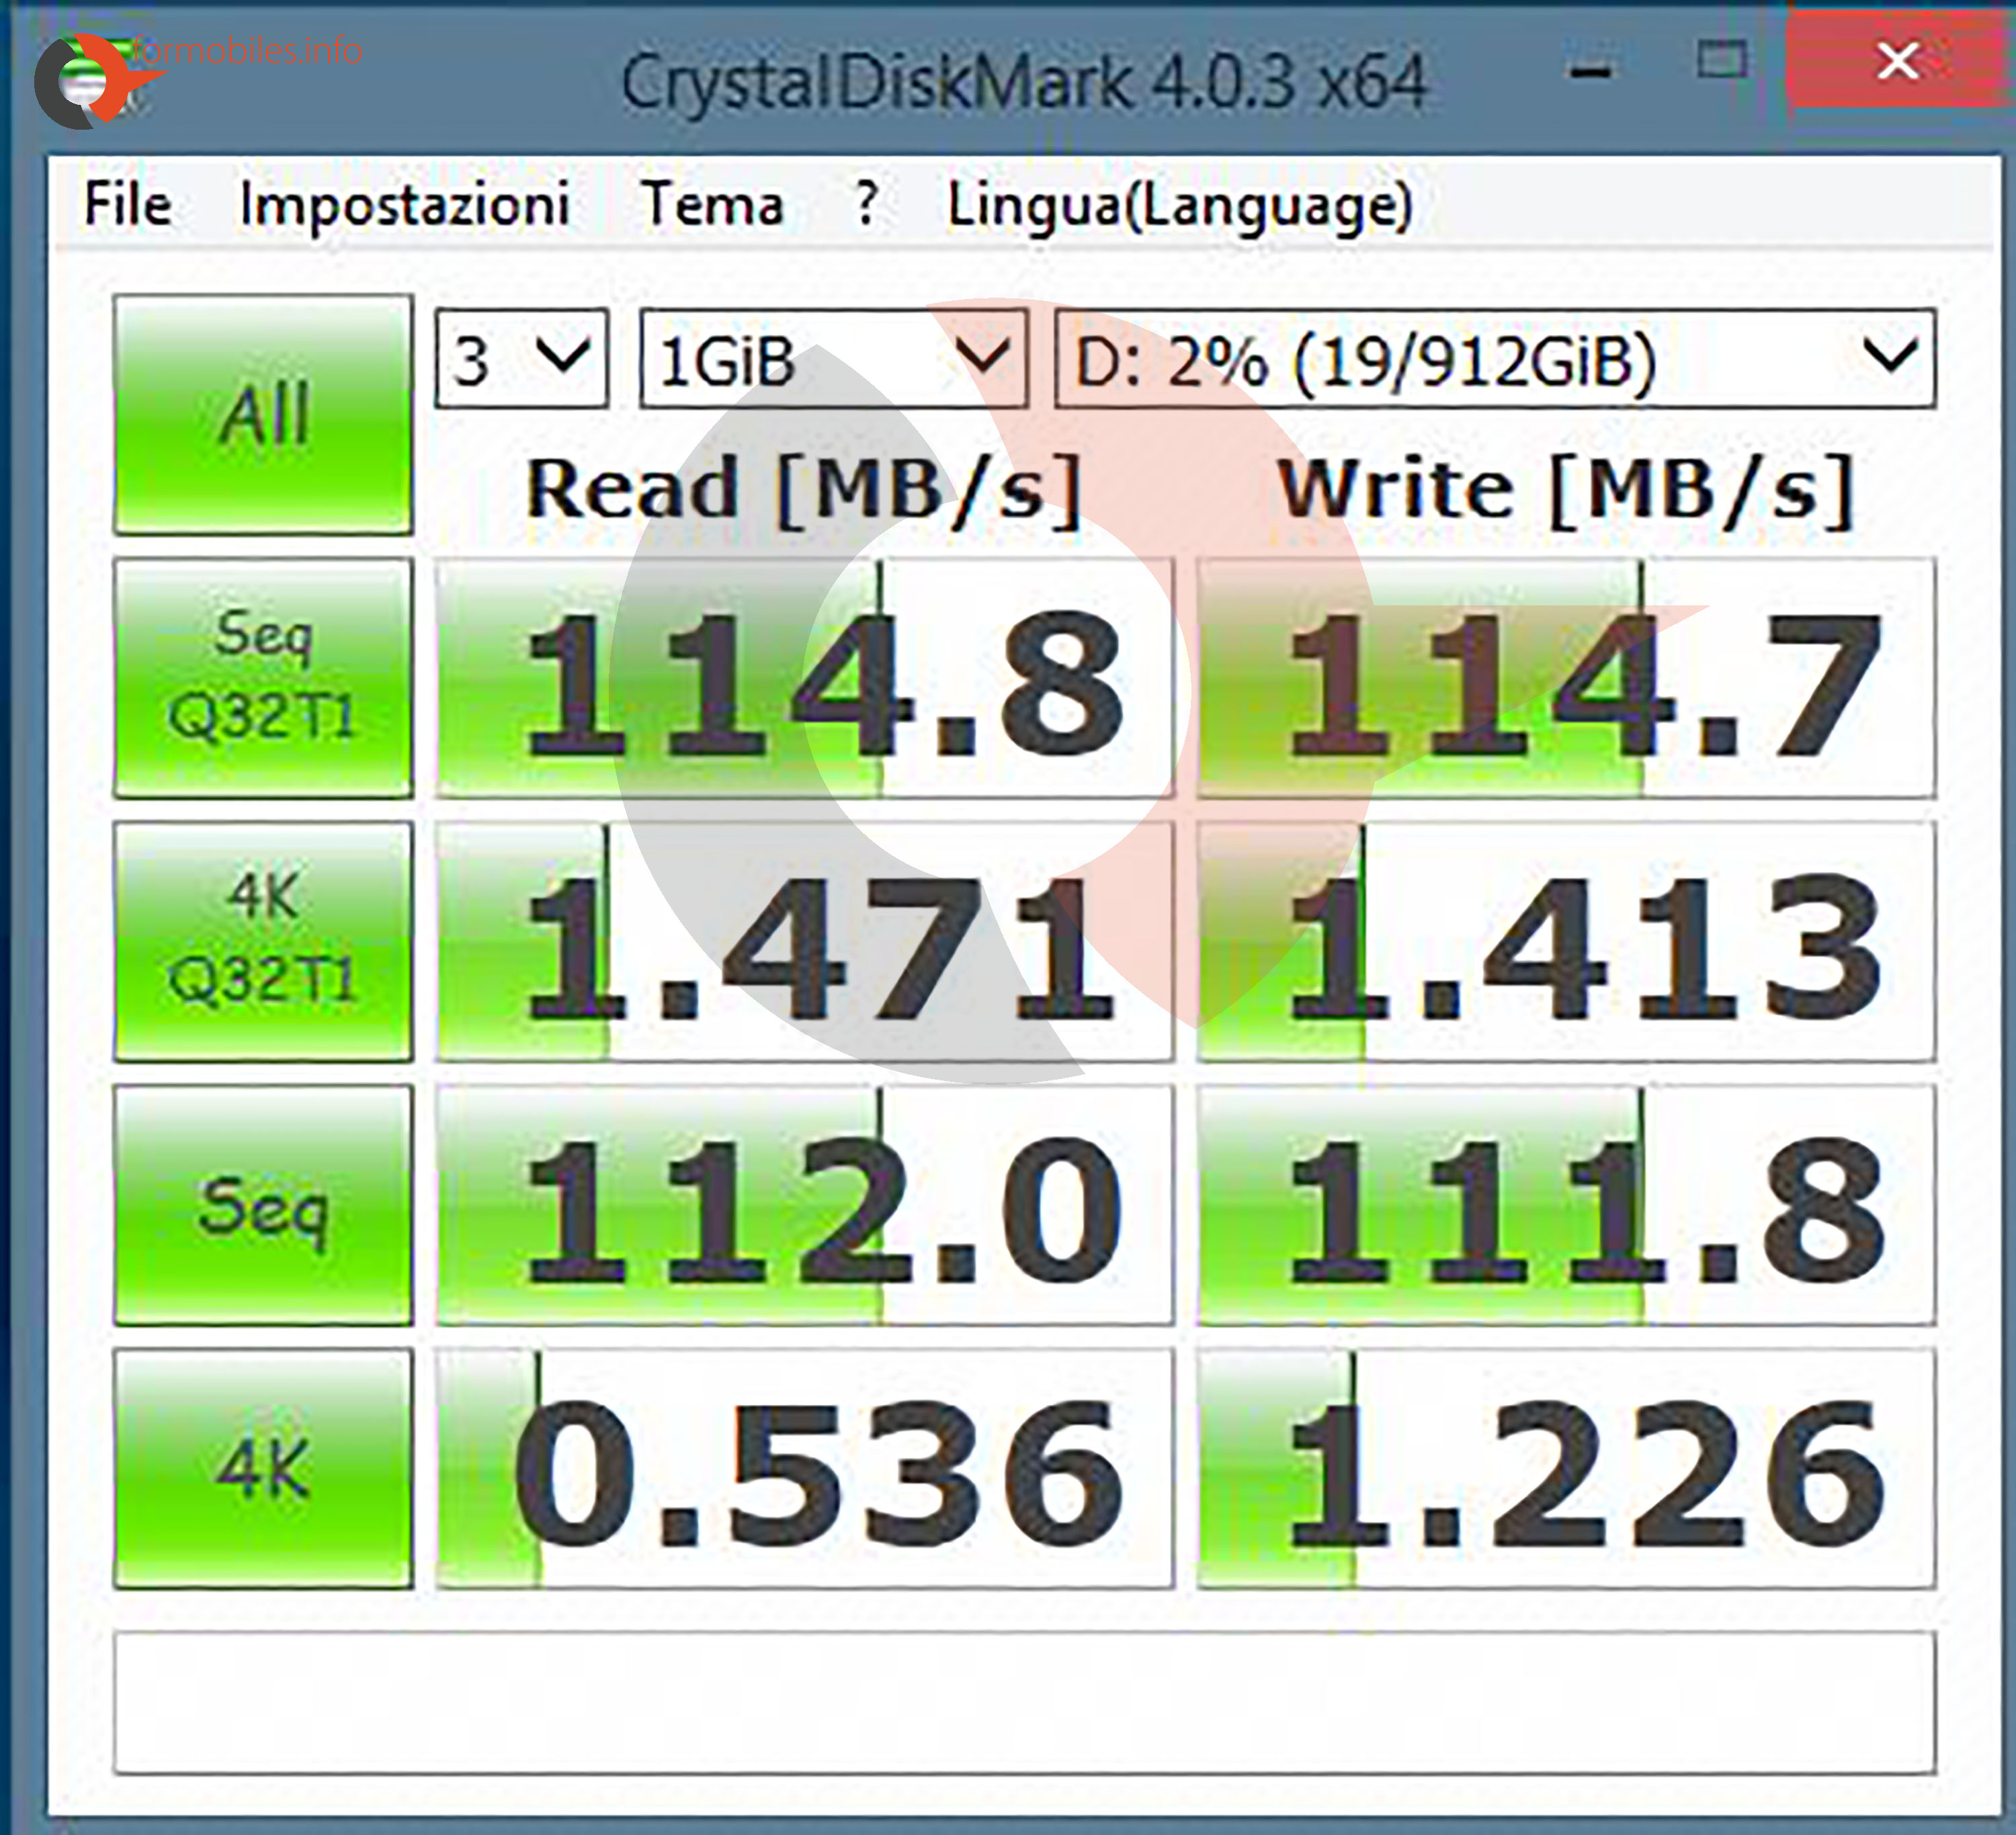Start the 4K benchmark test
Viewport: 2016px width, 1835px height.
(263, 1468)
